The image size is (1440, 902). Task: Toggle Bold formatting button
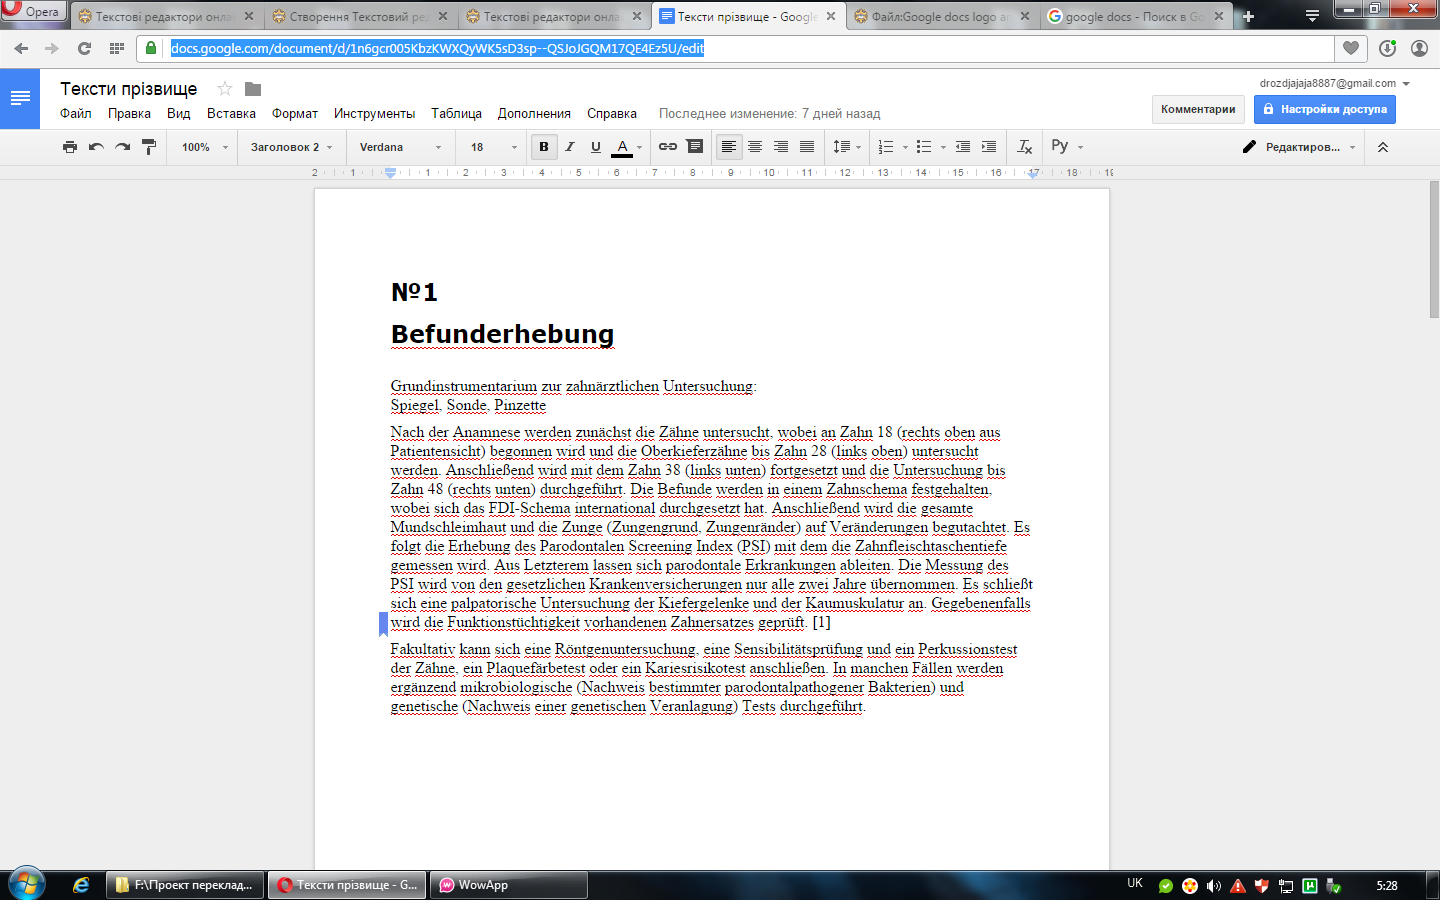point(544,147)
